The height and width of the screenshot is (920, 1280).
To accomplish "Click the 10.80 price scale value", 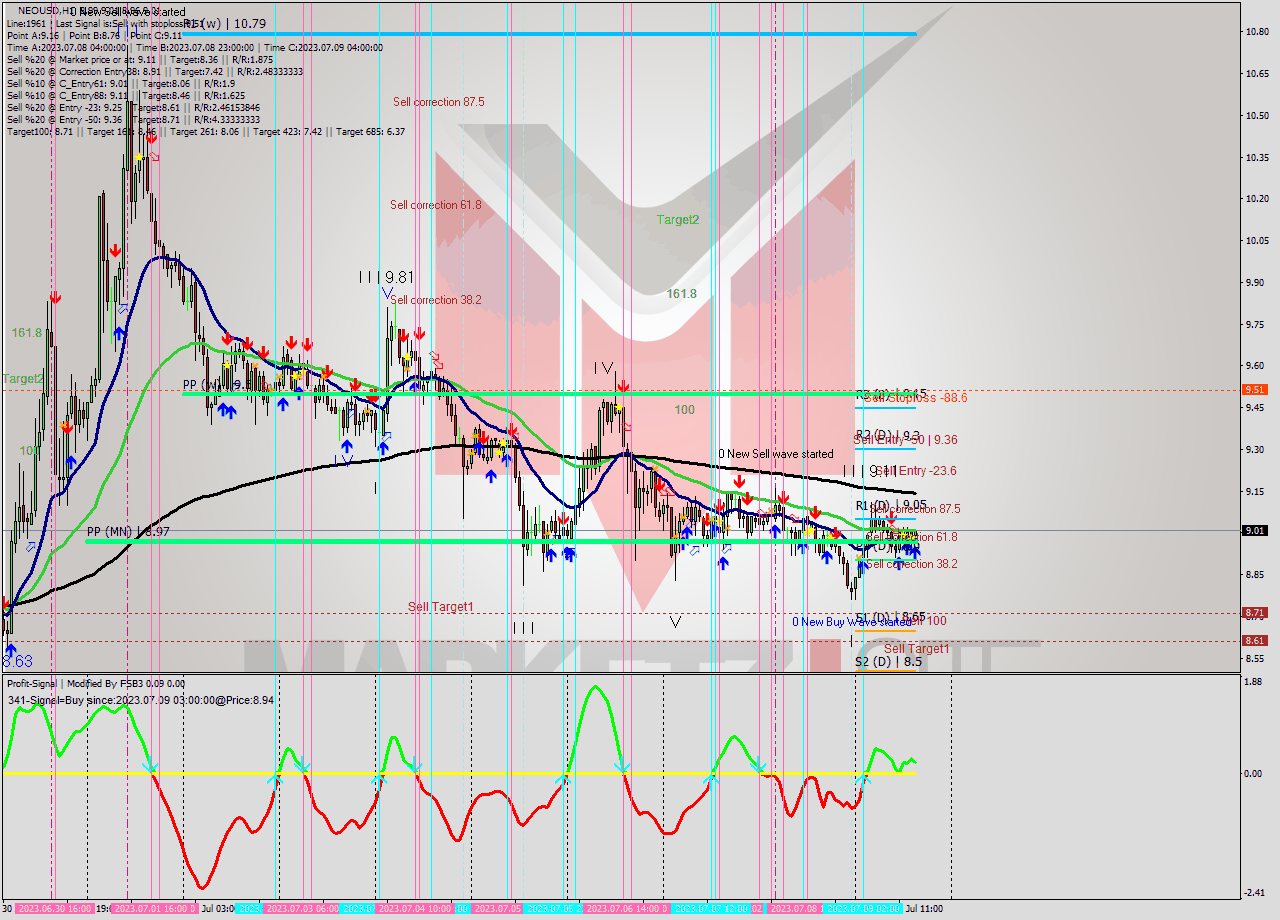I will 1255,32.
